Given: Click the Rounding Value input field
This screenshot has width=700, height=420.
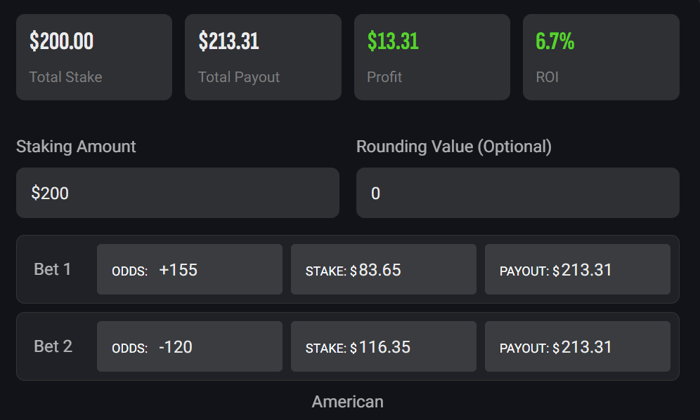Looking at the screenshot, I should pyautogui.click(x=517, y=193).
